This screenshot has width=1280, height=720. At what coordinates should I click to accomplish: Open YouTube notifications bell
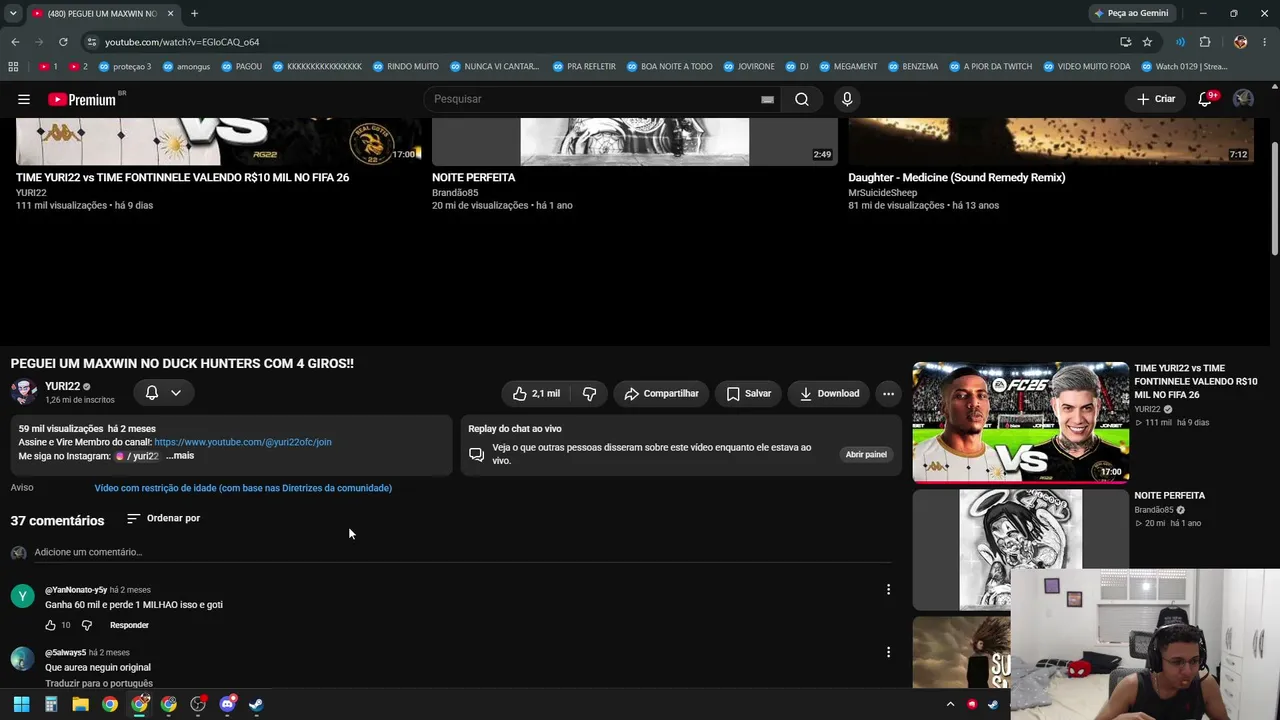click(x=1206, y=99)
